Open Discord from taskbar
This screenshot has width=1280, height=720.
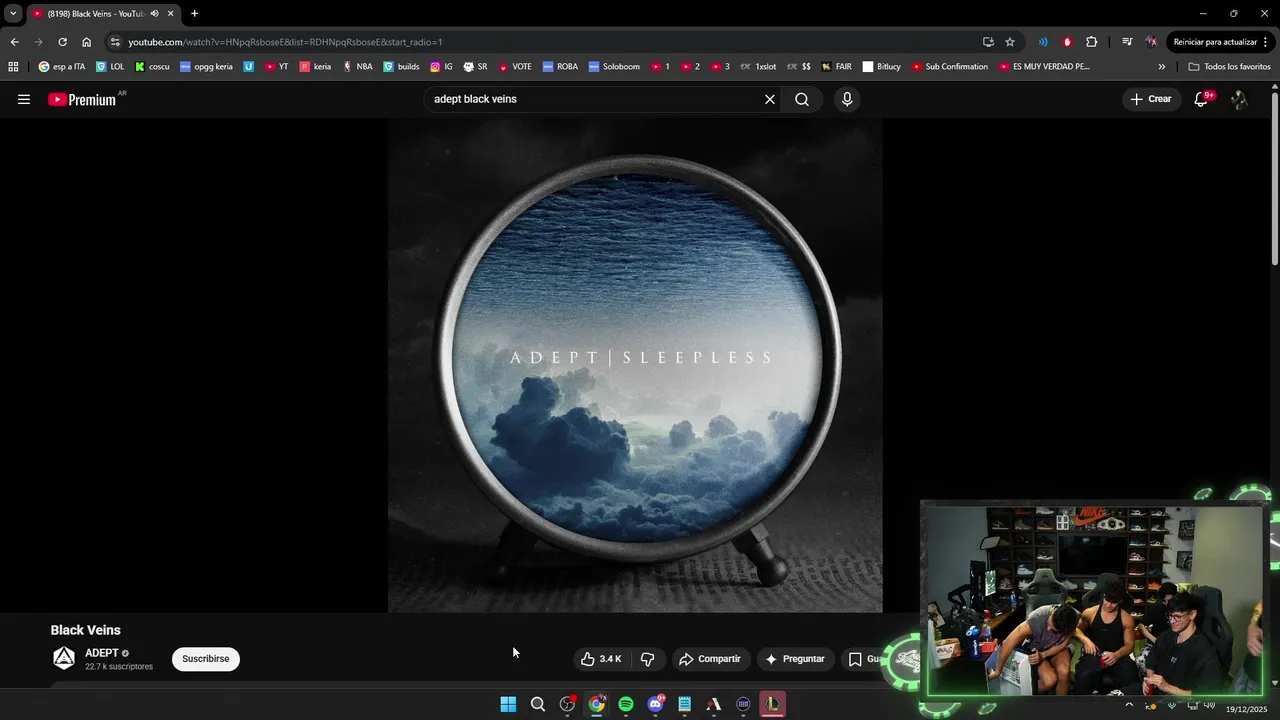[x=655, y=704]
